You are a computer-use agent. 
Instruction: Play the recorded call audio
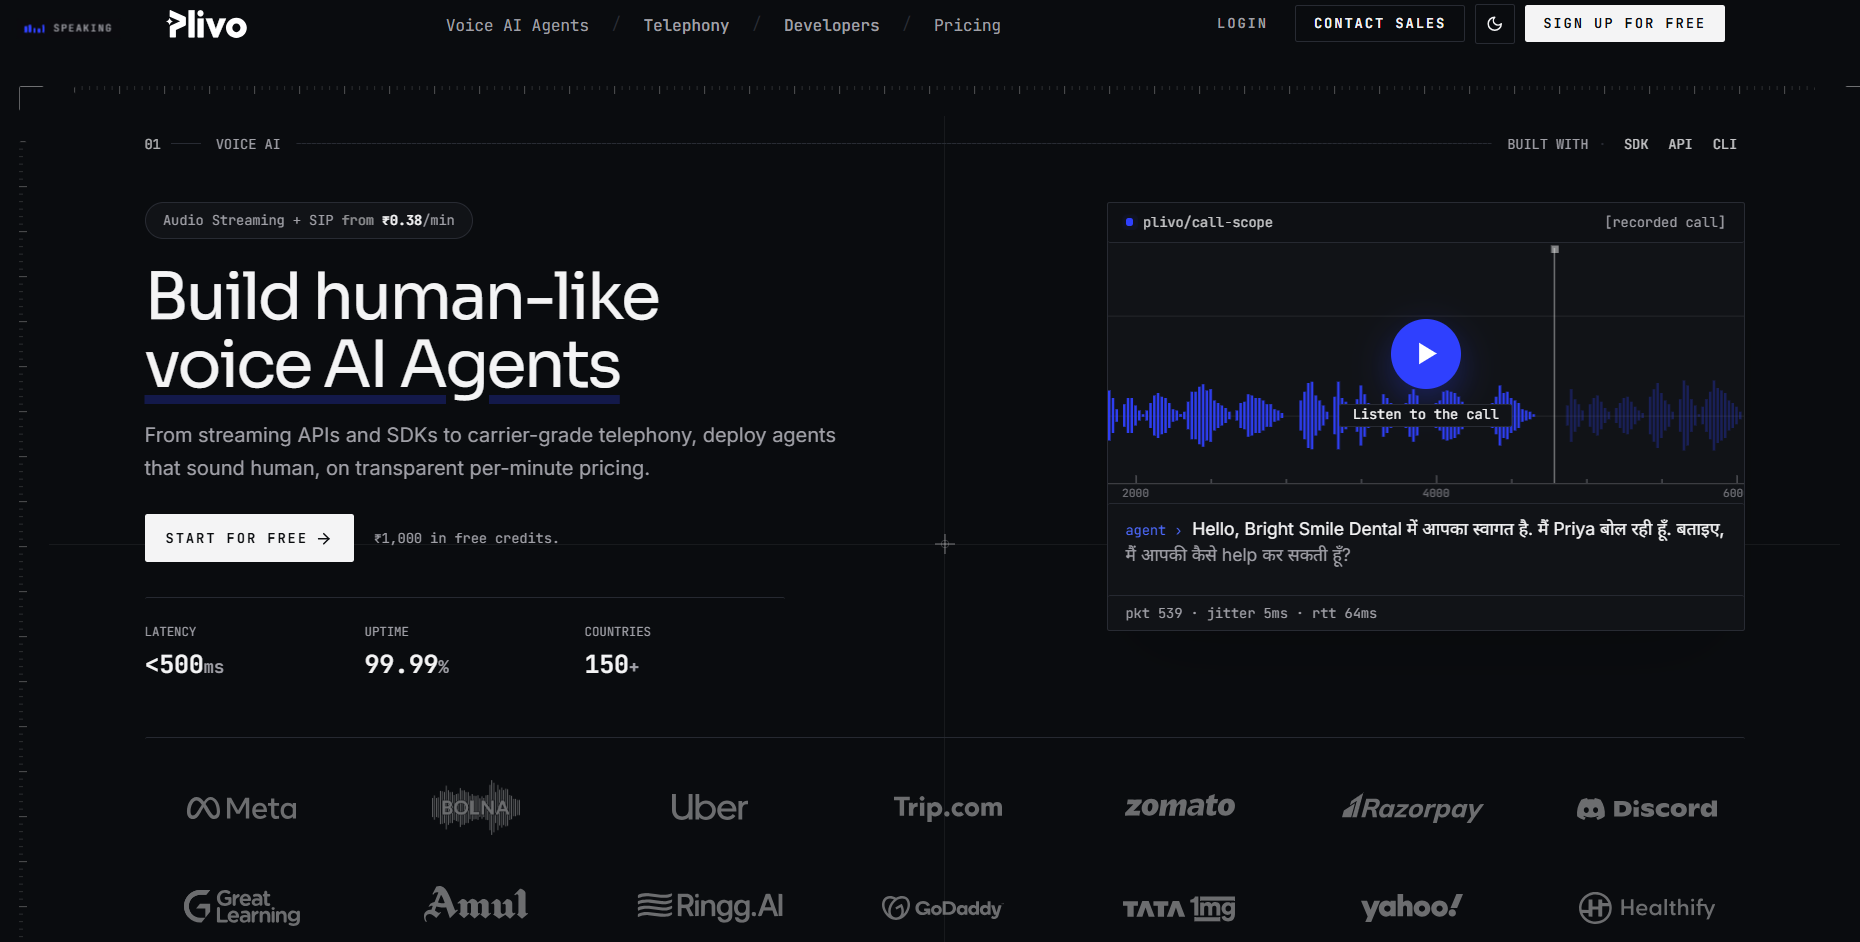[1426, 354]
